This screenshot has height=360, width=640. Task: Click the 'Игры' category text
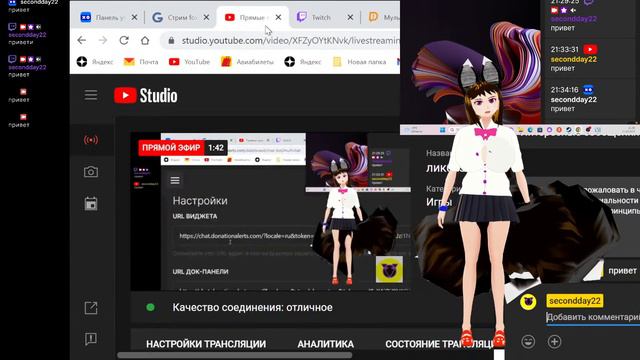(439, 202)
